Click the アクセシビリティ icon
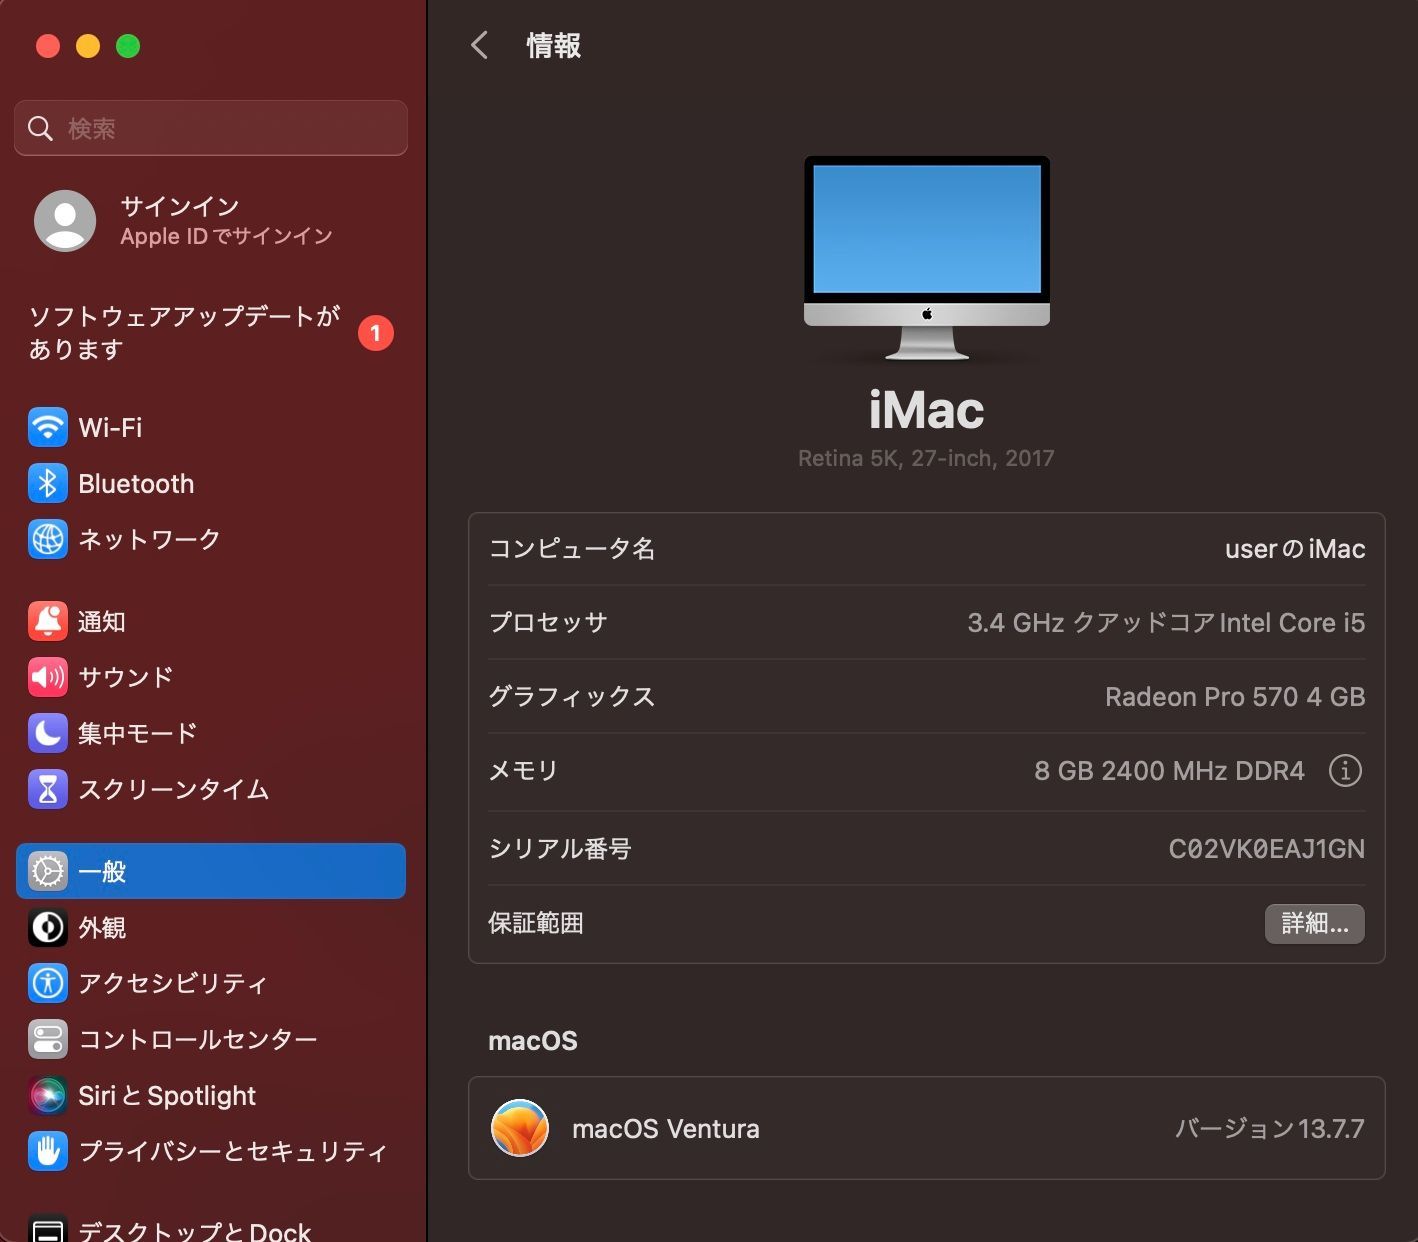This screenshot has width=1418, height=1242. (x=48, y=983)
